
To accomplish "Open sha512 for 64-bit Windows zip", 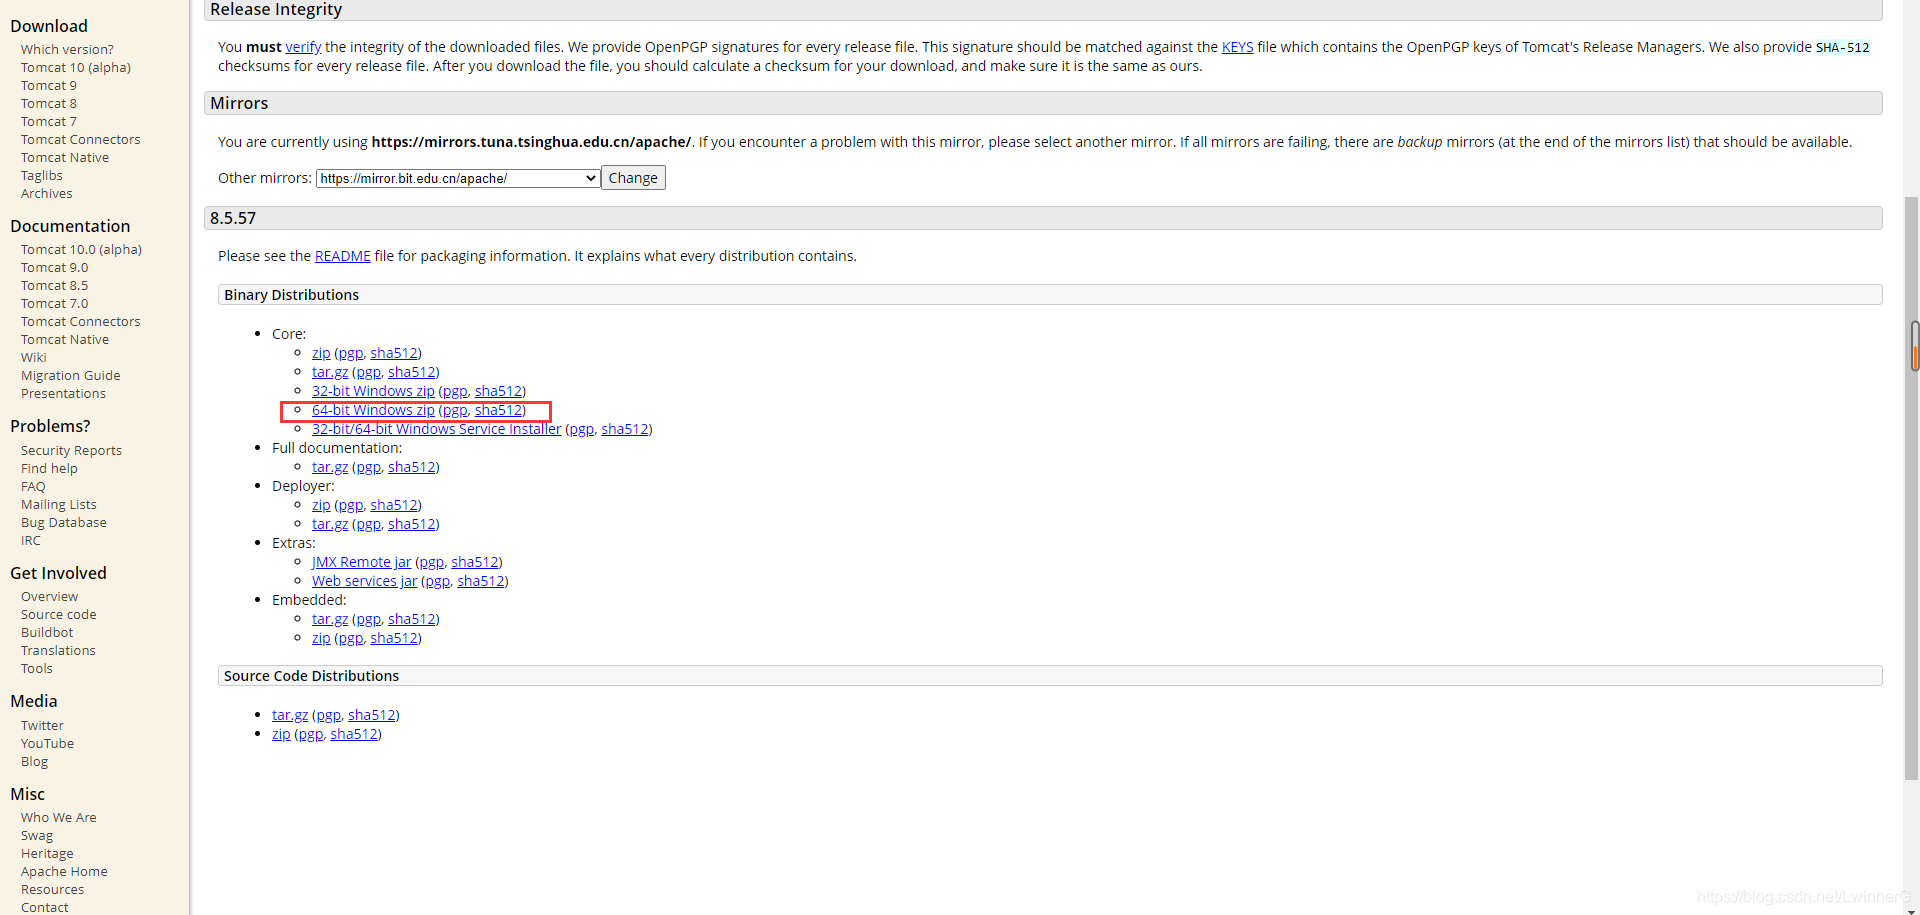I will click(498, 410).
